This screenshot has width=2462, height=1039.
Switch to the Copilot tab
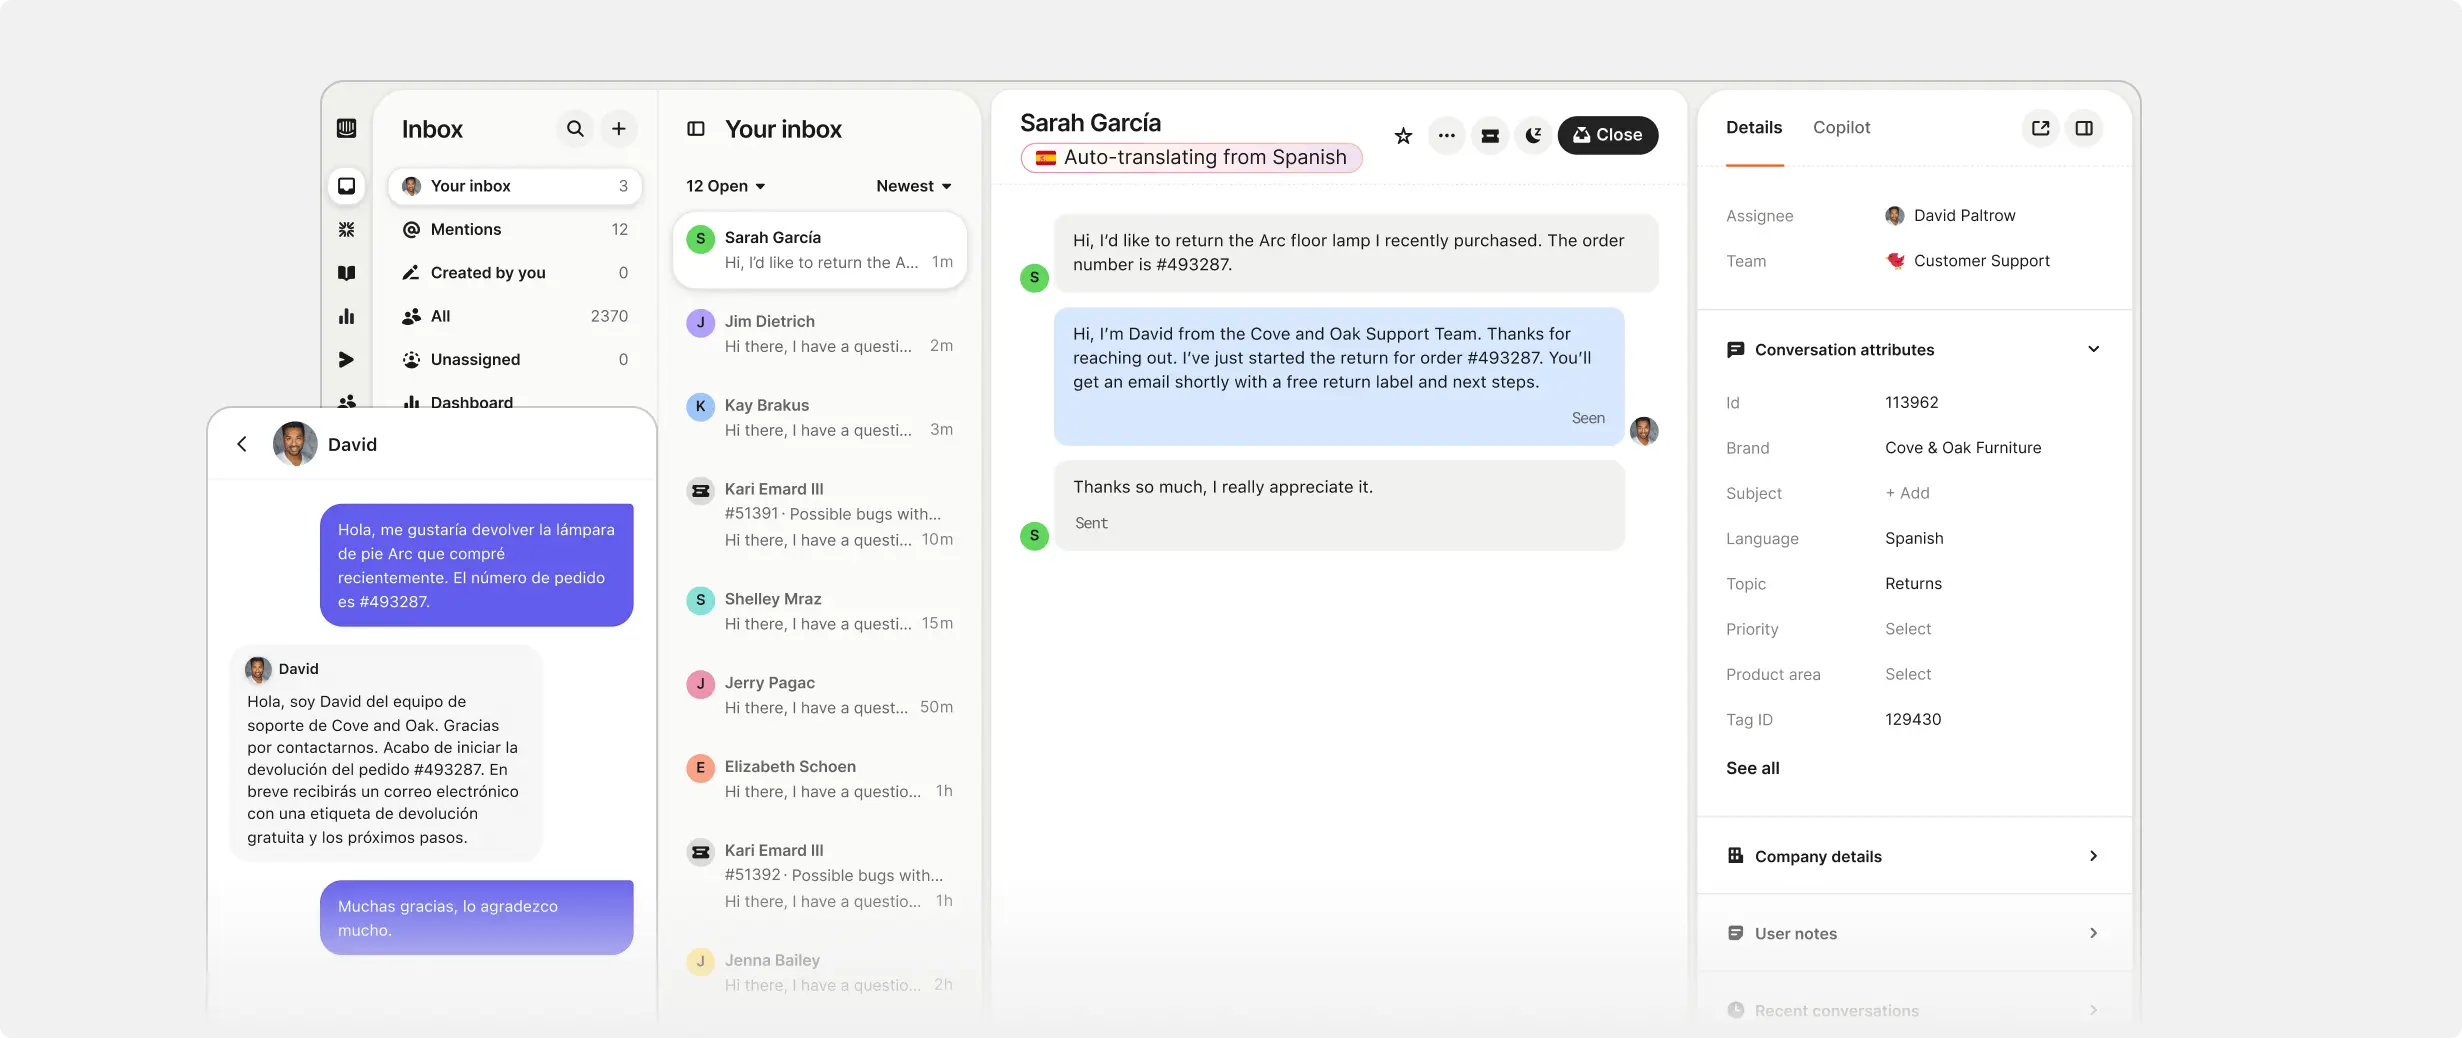[x=1841, y=128]
